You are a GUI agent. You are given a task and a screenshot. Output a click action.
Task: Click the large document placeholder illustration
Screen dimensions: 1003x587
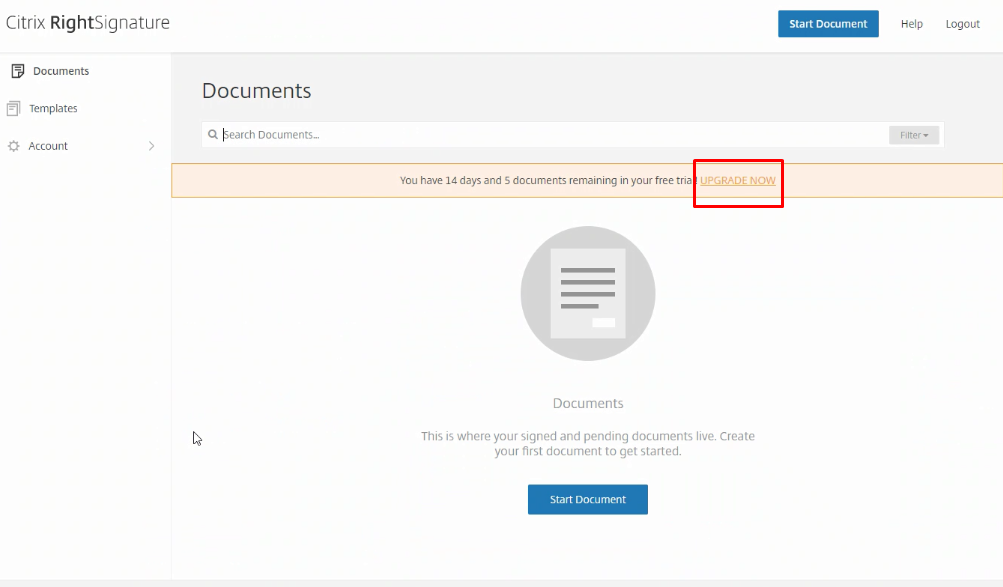coord(588,294)
